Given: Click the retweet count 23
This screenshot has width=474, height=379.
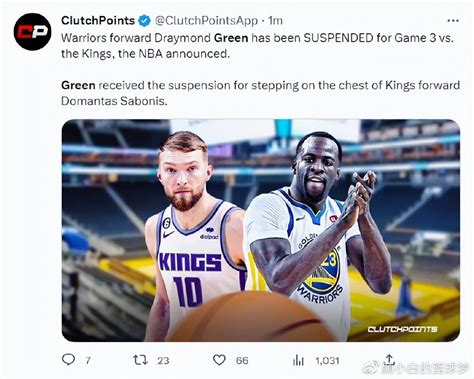Looking at the screenshot, I should coord(163,361).
